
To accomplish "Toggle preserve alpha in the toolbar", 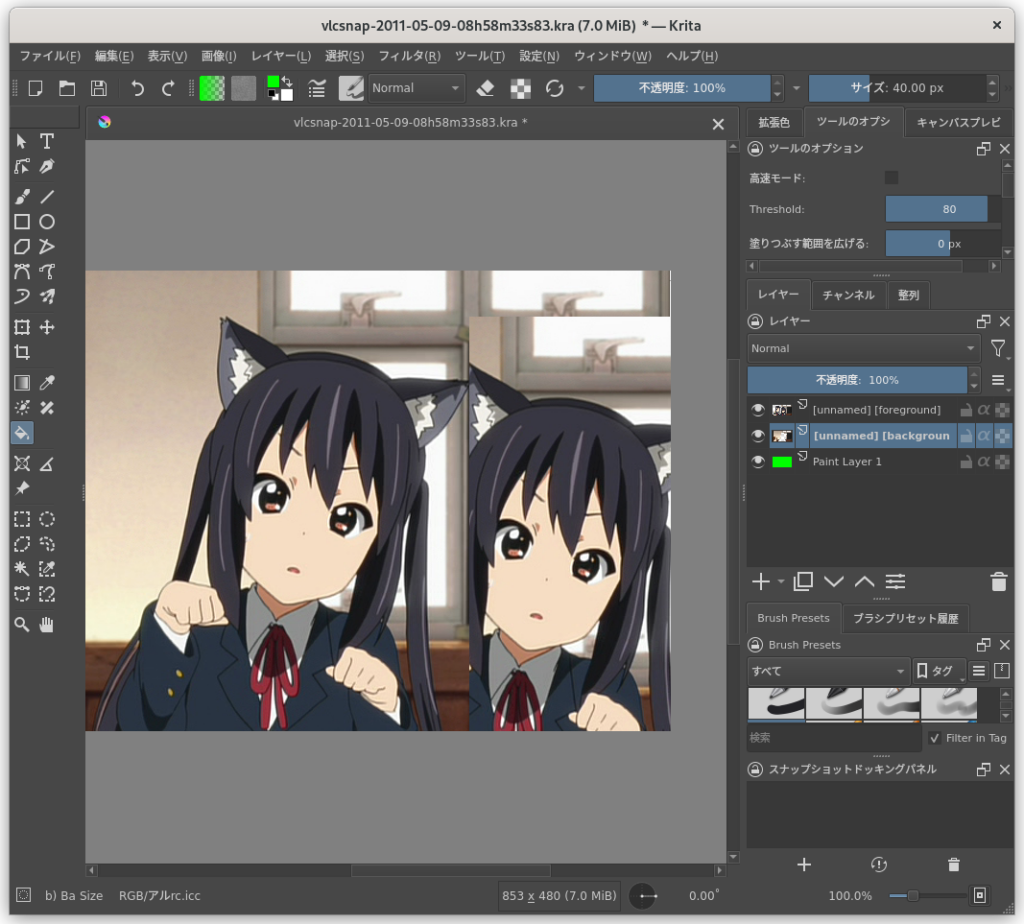I will pyautogui.click(x=520, y=88).
